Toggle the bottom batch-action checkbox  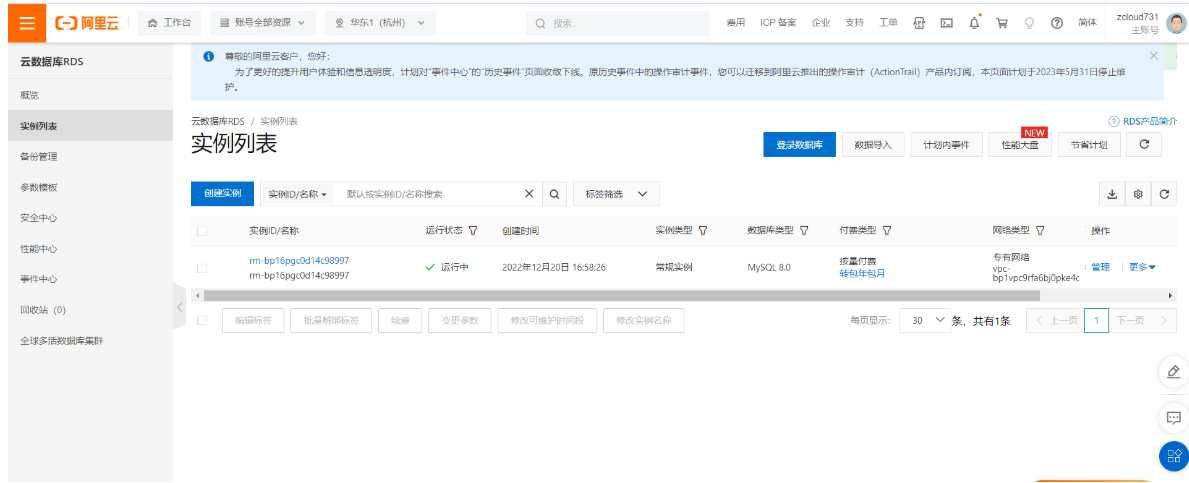tap(202, 320)
